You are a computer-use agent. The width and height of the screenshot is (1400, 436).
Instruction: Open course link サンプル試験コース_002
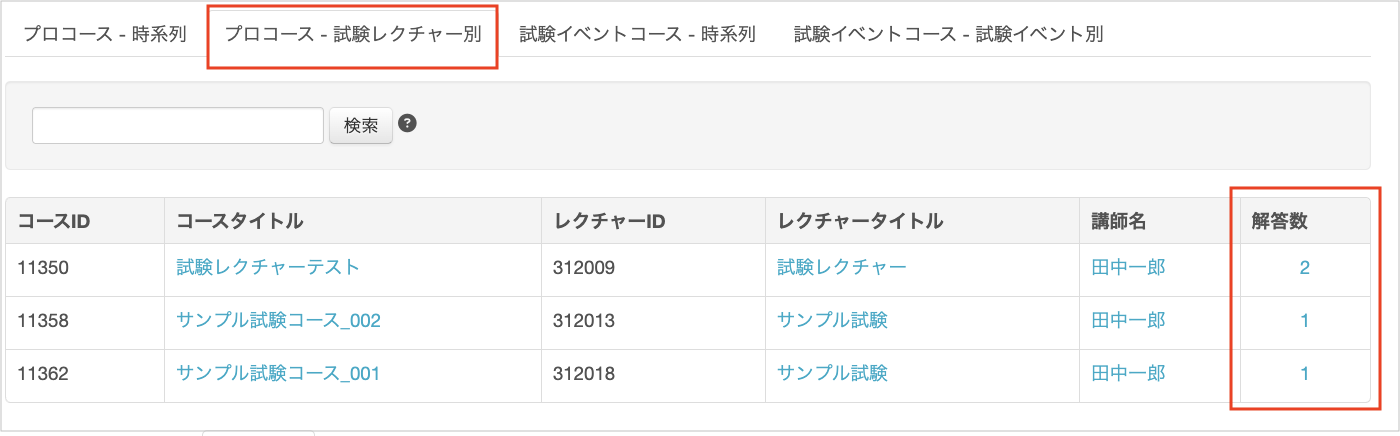tap(278, 321)
